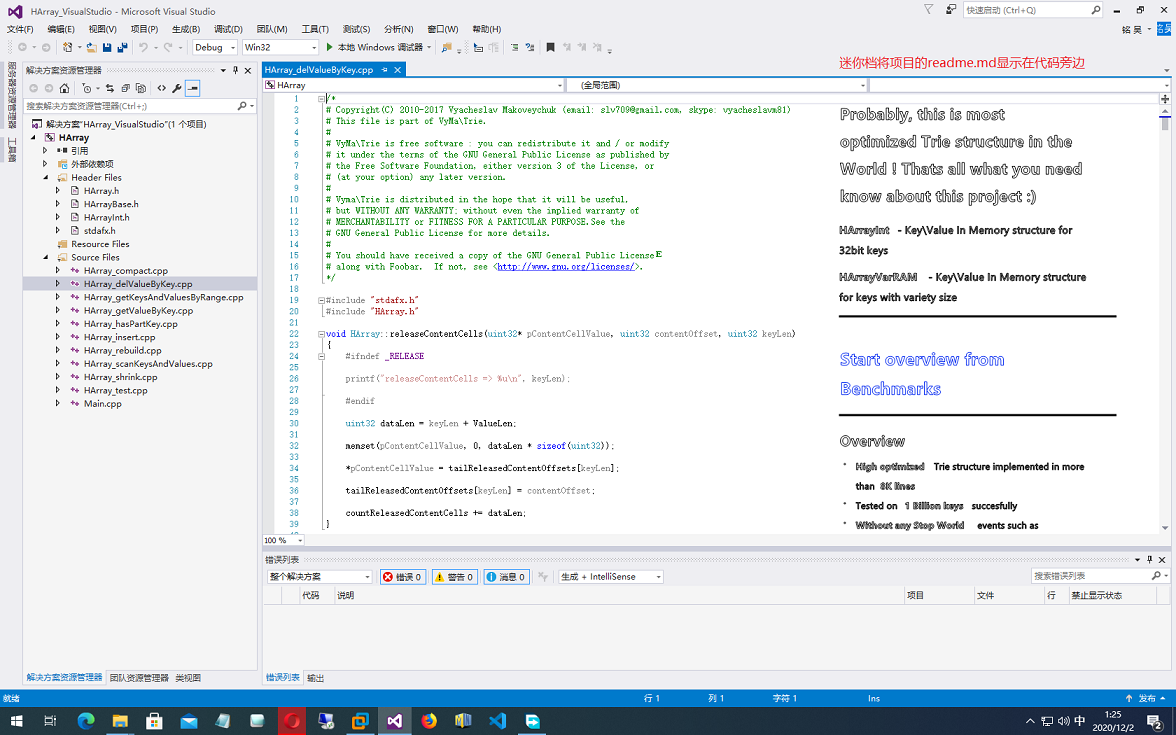Click the Find in Files toolbar icon

(x=446, y=47)
